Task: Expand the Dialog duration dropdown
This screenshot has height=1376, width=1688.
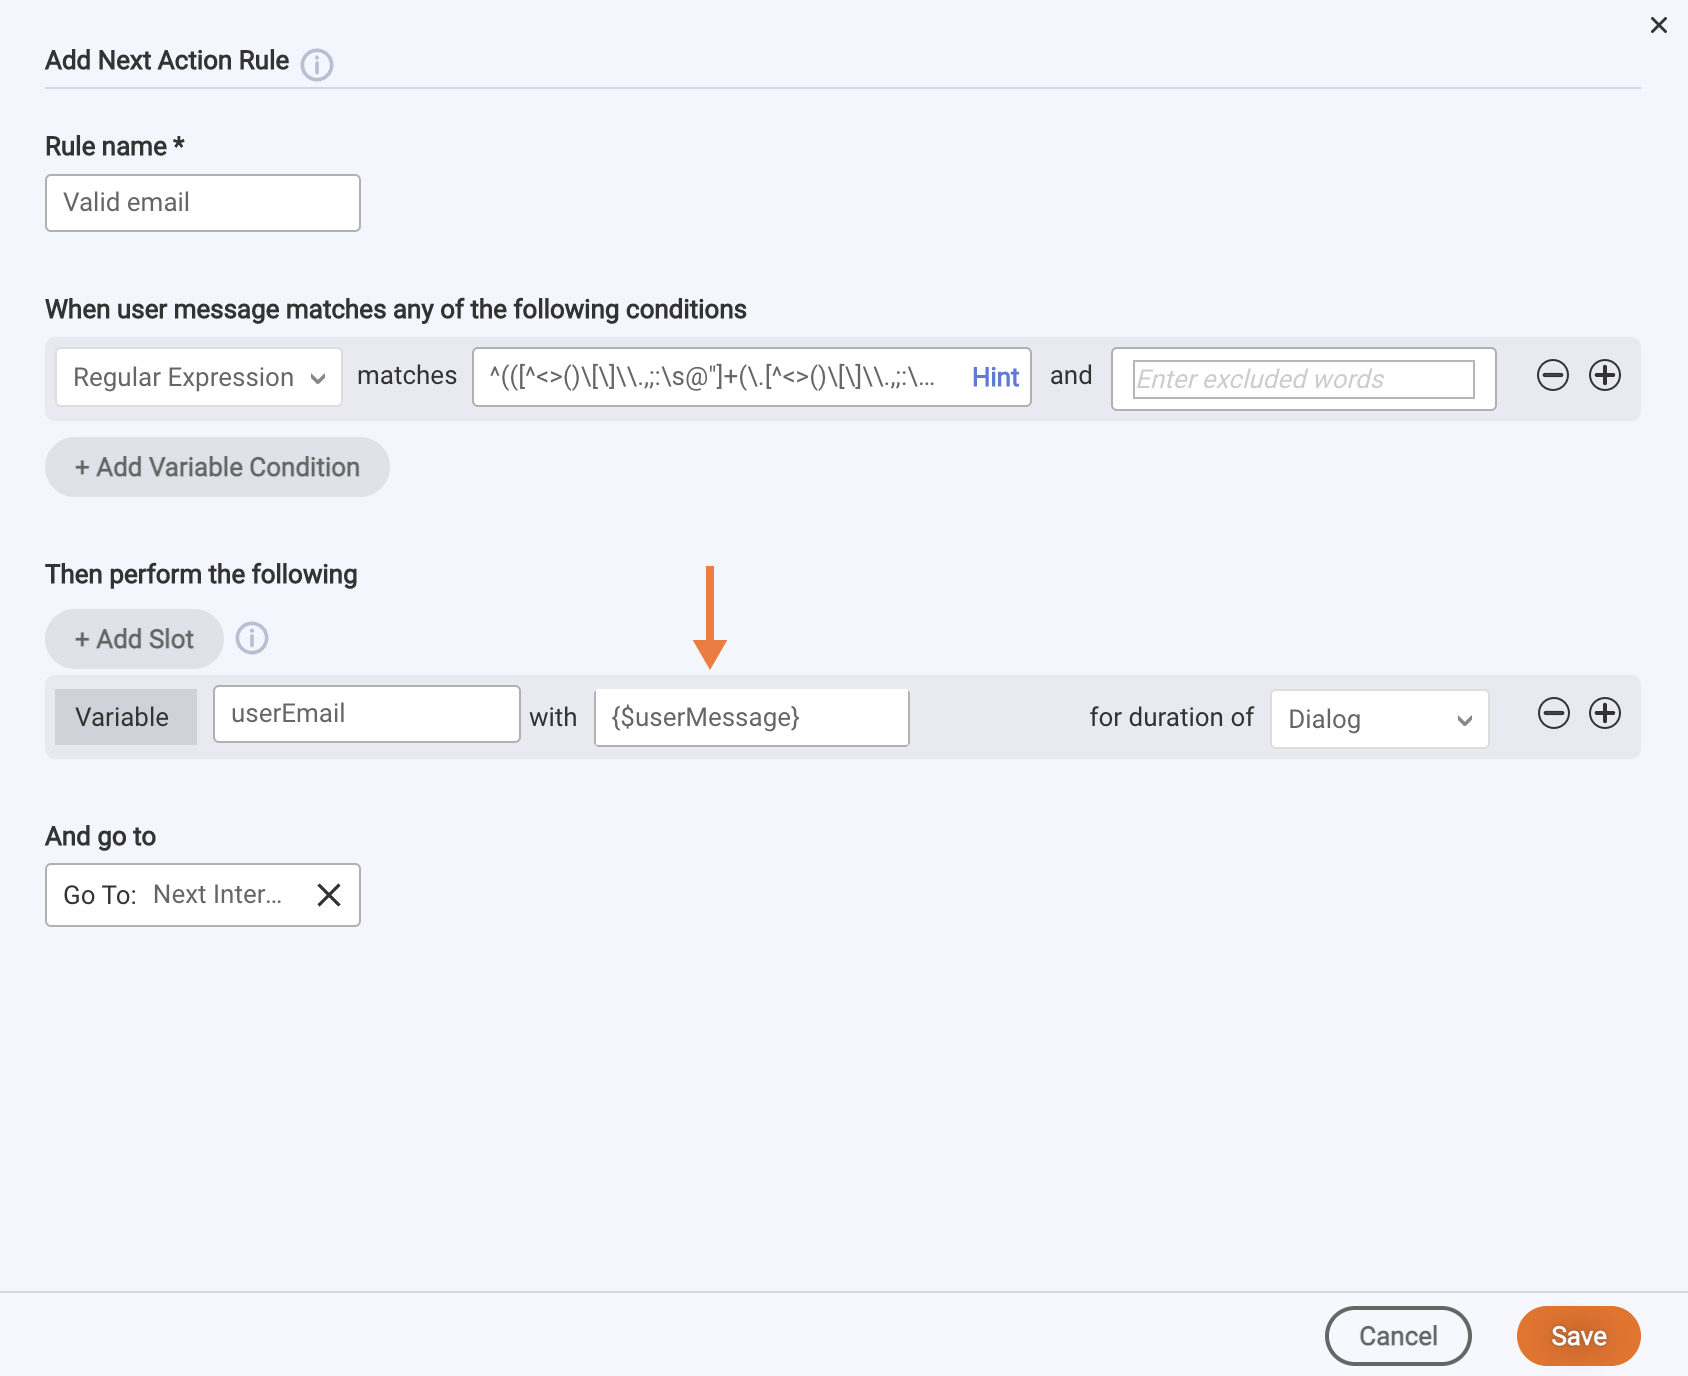Action: (x=1380, y=719)
